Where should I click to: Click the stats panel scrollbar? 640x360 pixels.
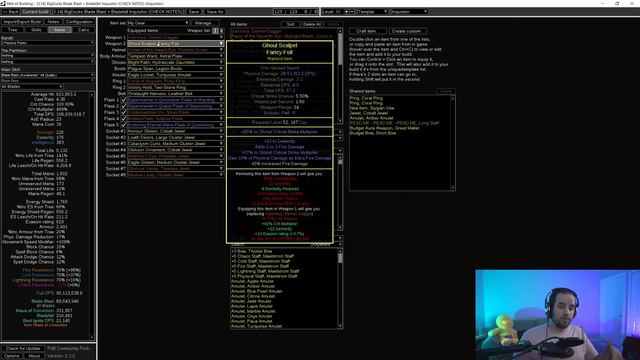[92, 216]
